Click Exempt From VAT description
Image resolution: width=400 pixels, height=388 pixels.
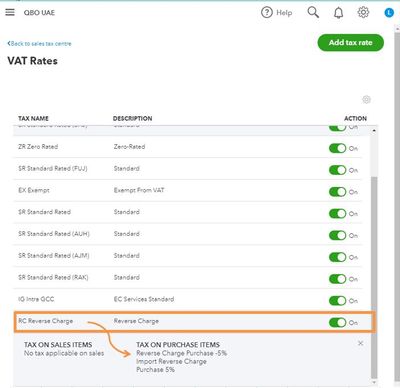(139, 190)
